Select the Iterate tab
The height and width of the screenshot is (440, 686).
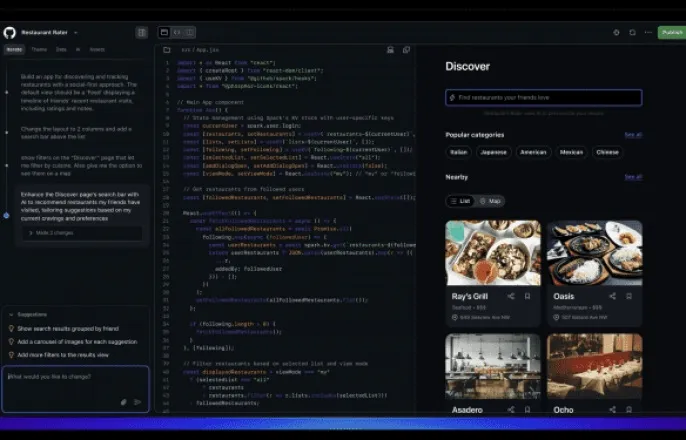pyautogui.click(x=14, y=49)
